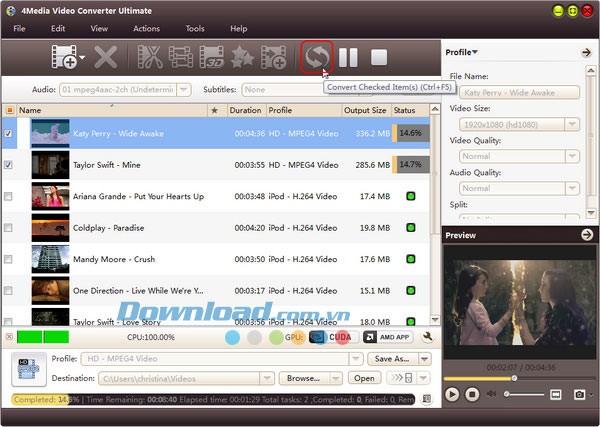Uncheck Taylor Swift - Mine
The height and width of the screenshot is (427, 600).
[x=8, y=165]
